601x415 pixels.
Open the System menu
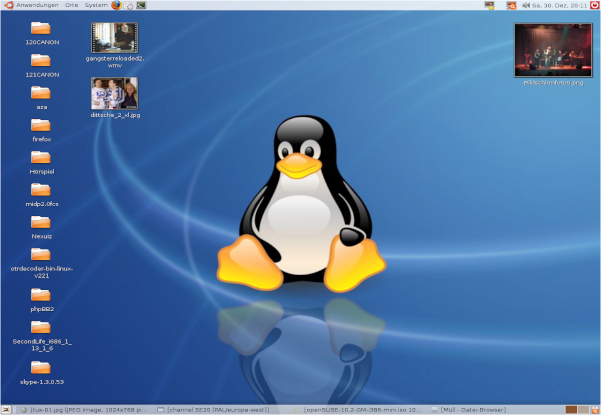(x=96, y=5)
